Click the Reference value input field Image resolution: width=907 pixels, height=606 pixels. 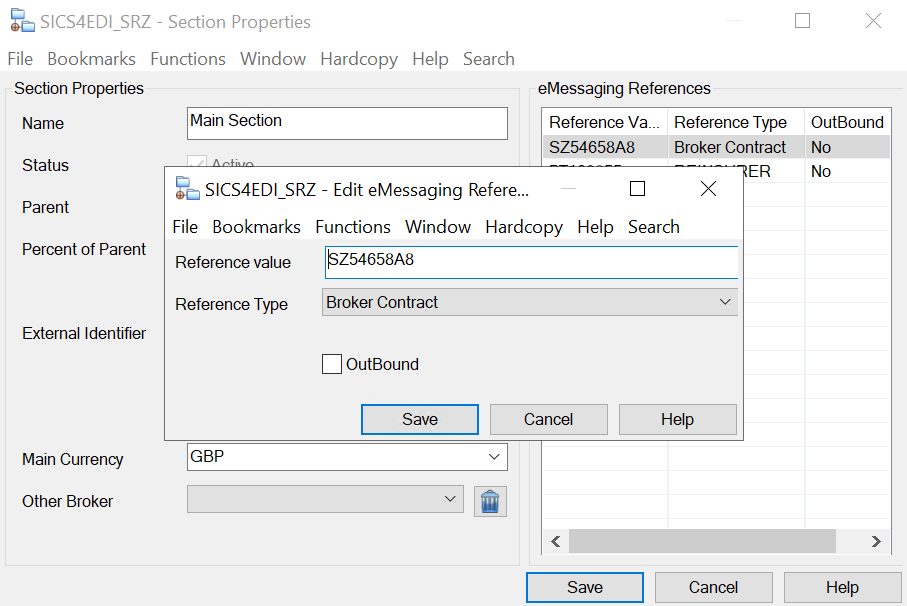530,262
